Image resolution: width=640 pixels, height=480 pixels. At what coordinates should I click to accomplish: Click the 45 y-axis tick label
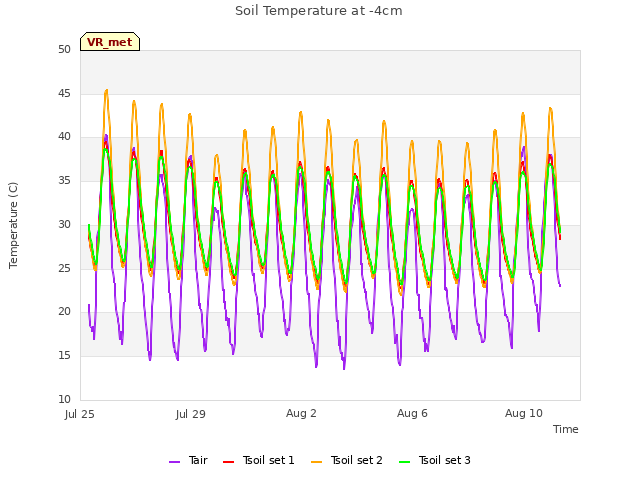tap(64, 93)
